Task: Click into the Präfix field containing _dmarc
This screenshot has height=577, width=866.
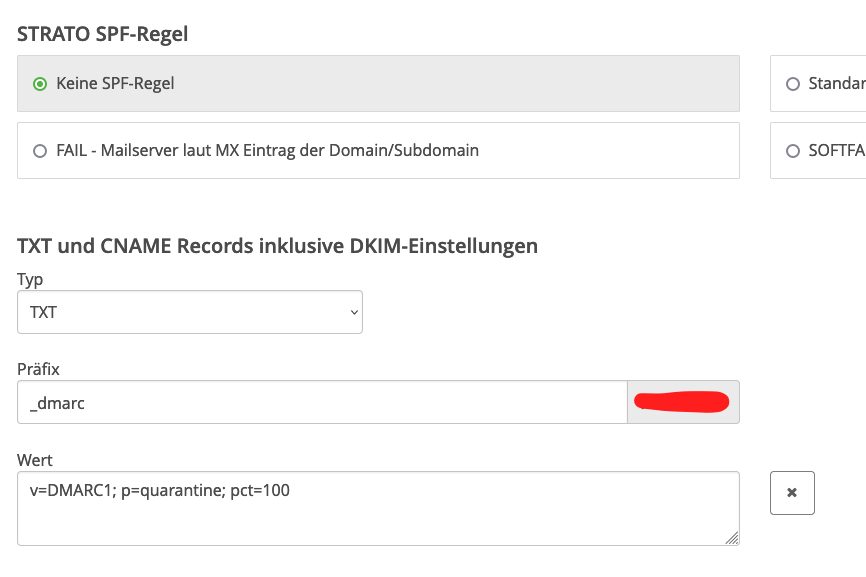Action: click(x=323, y=403)
